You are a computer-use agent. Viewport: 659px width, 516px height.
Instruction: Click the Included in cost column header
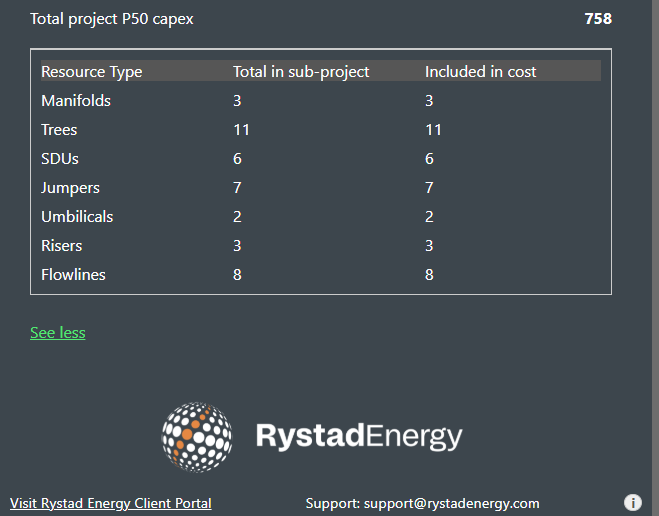tap(481, 72)
